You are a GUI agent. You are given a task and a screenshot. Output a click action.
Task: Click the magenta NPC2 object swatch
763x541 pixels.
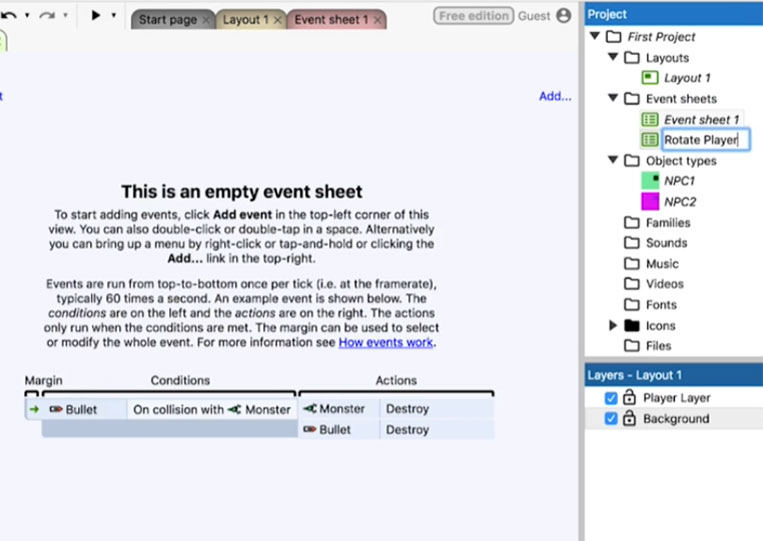(x=650, y=201)
